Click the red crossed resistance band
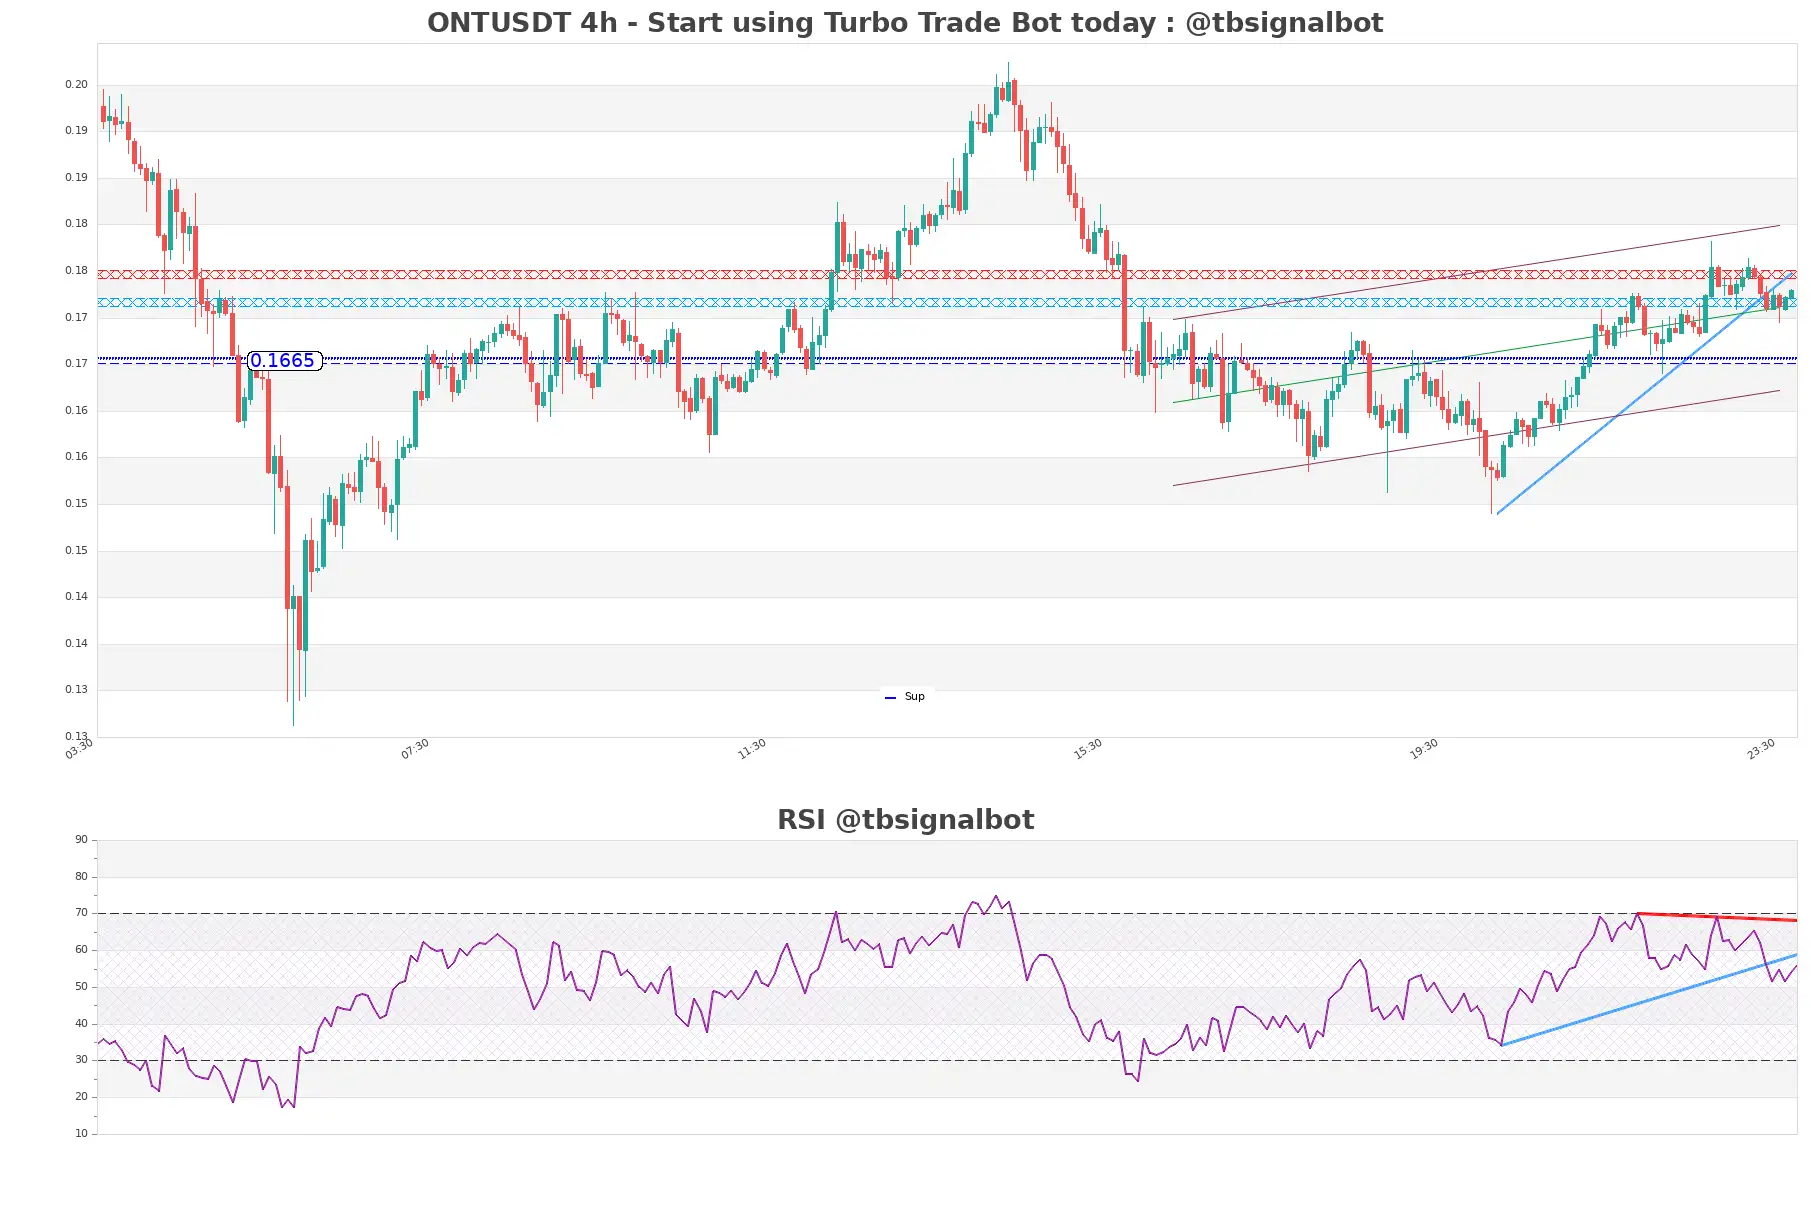 947,274
